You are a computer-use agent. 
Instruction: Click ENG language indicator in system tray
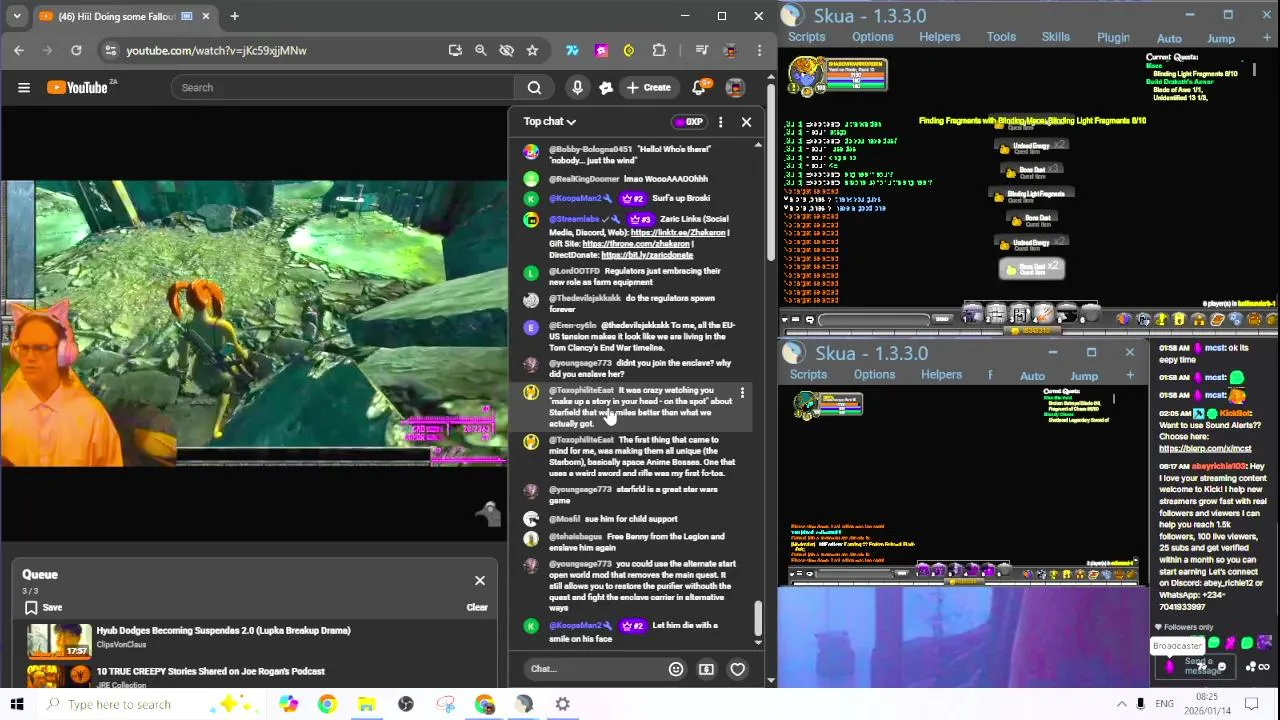1164,704
